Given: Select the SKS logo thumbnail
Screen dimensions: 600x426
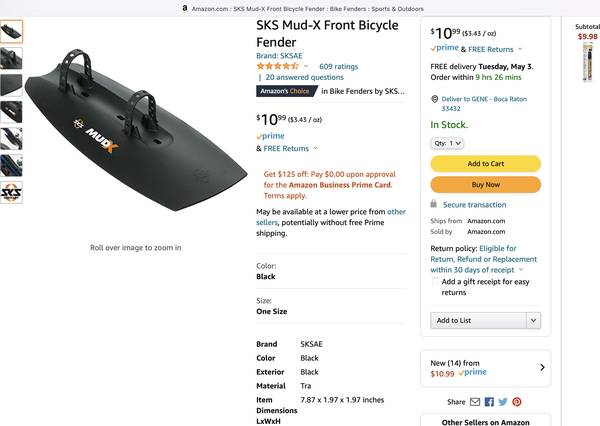Looking at the screenshot, I should [x=11, y=190].
